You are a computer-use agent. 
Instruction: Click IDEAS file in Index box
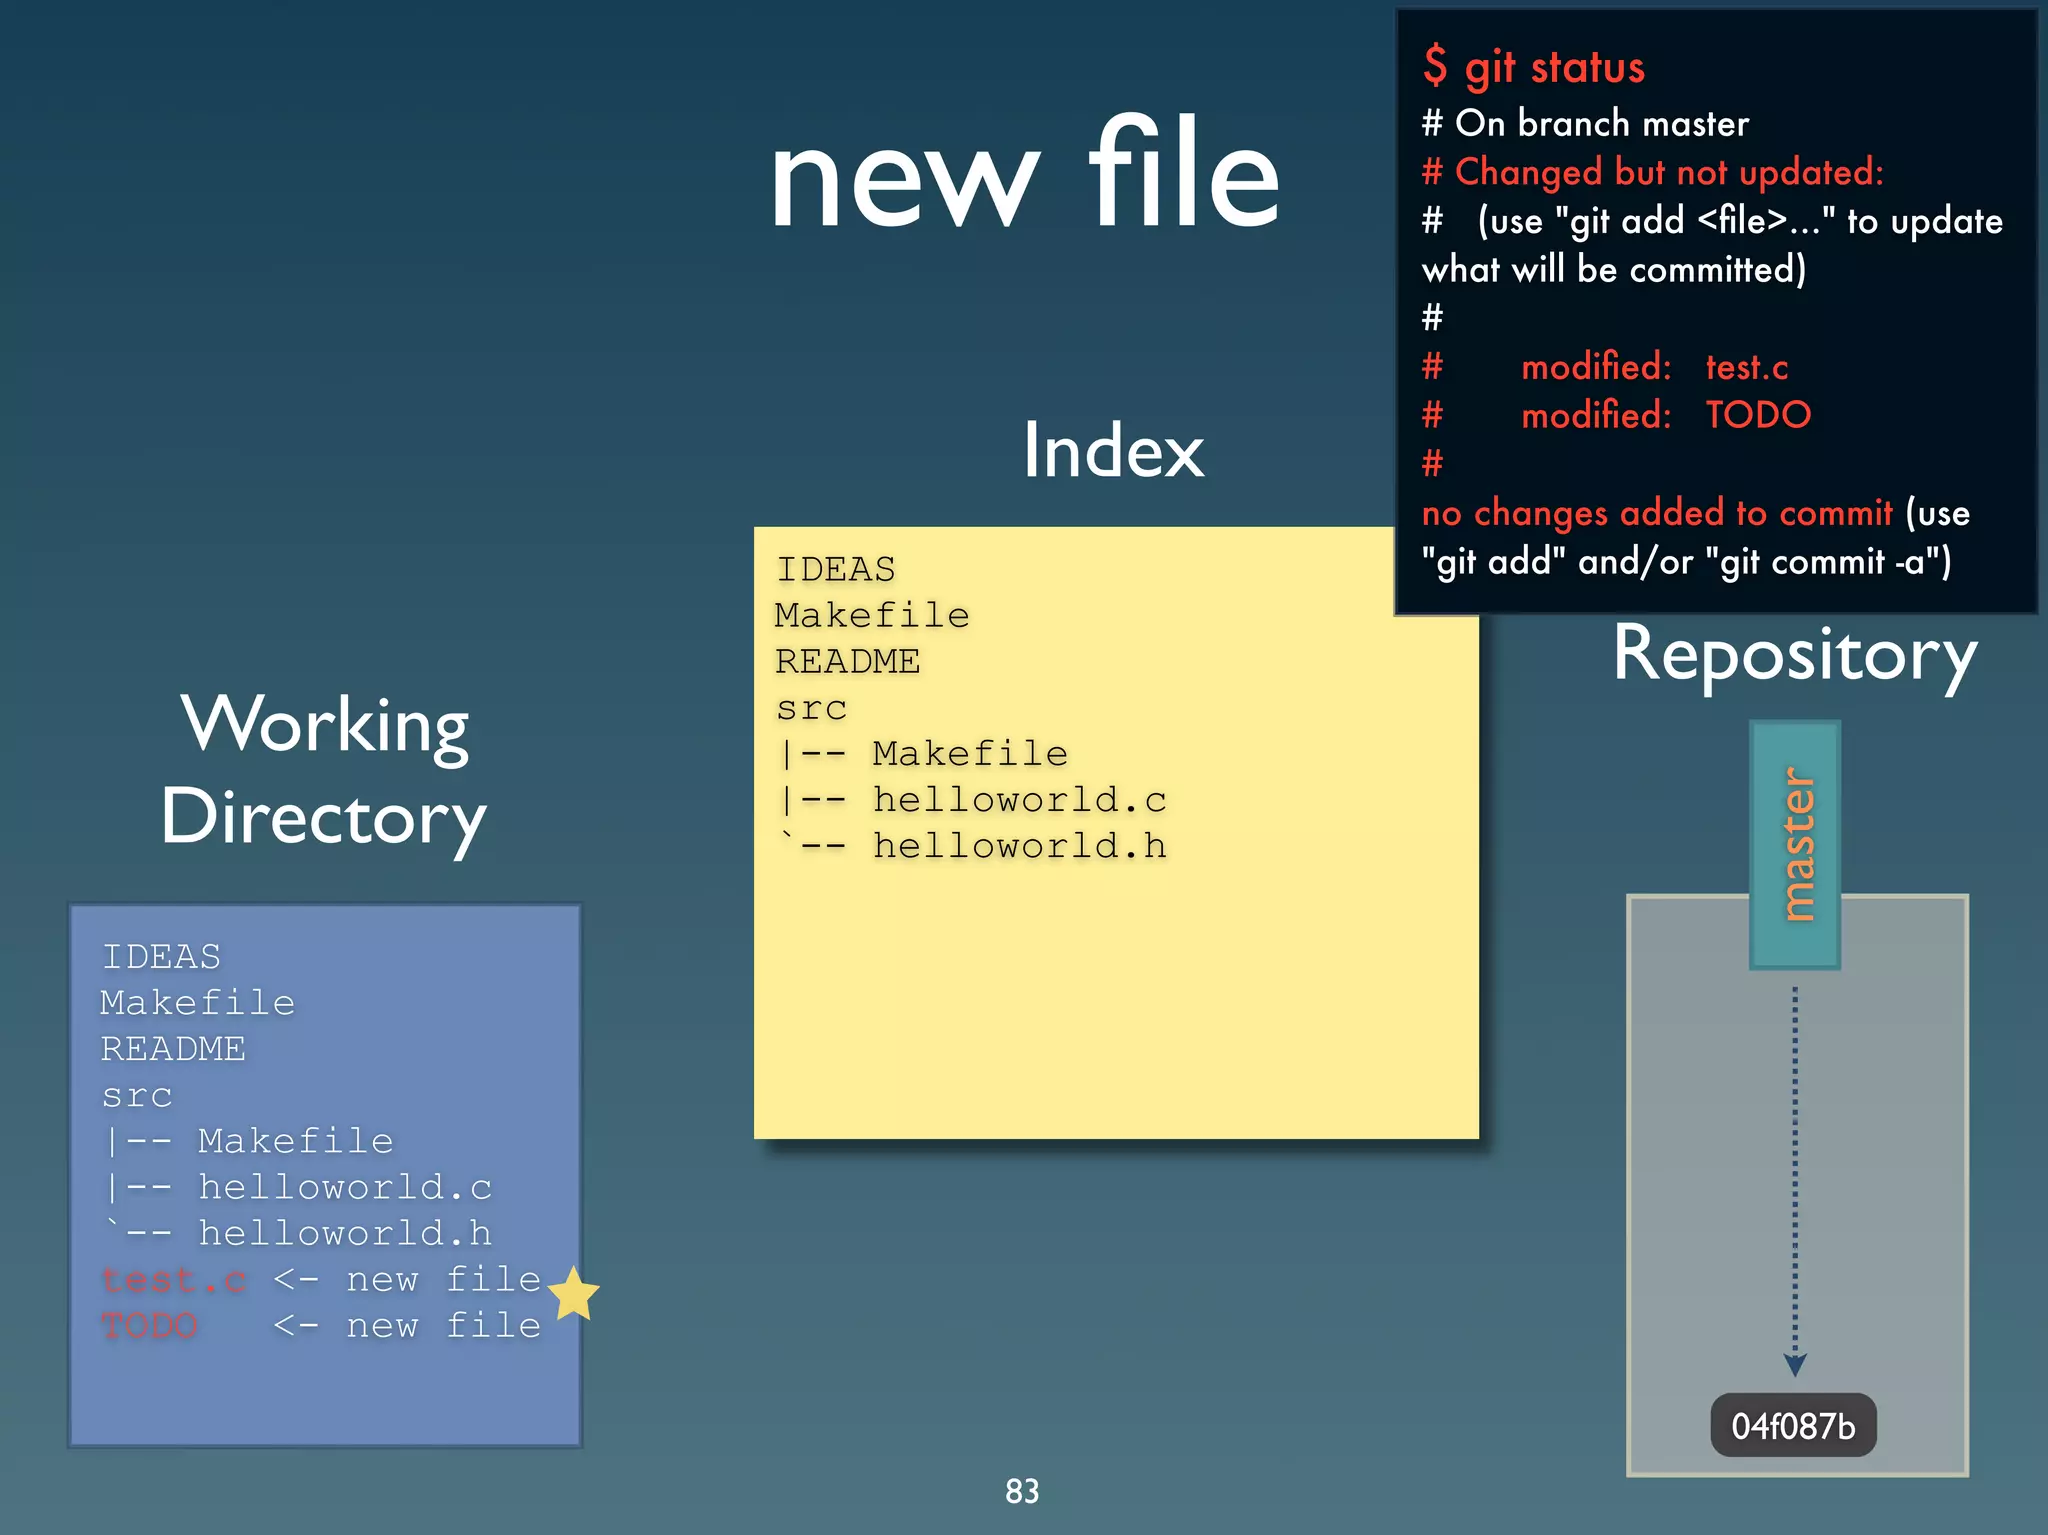[835, 569]
